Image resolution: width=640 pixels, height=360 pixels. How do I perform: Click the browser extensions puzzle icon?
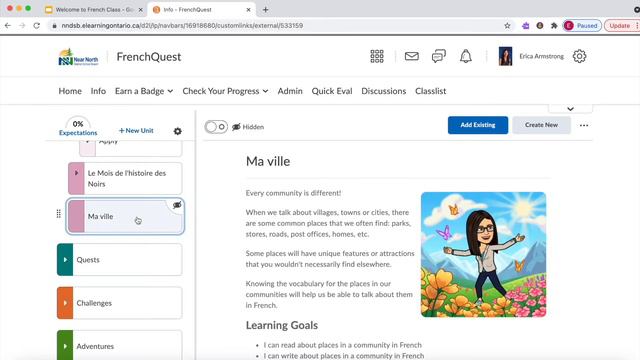tap(554, 26)
